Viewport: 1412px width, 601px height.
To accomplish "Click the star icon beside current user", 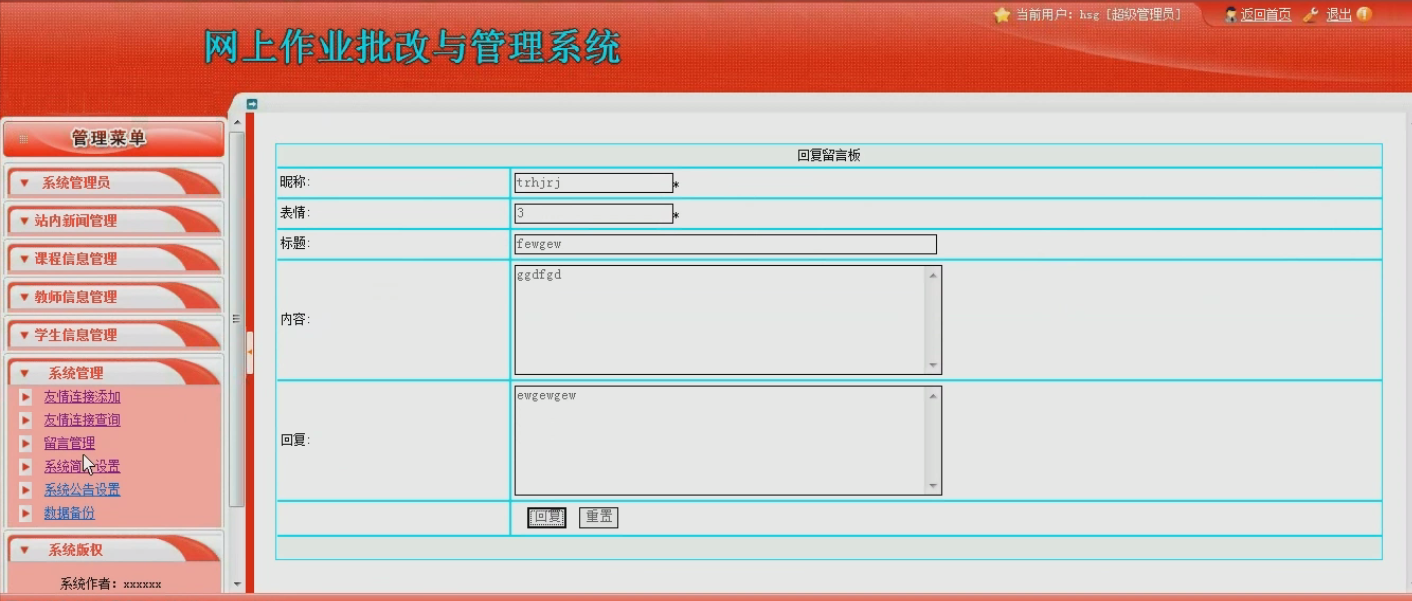I will (1002, 15).
